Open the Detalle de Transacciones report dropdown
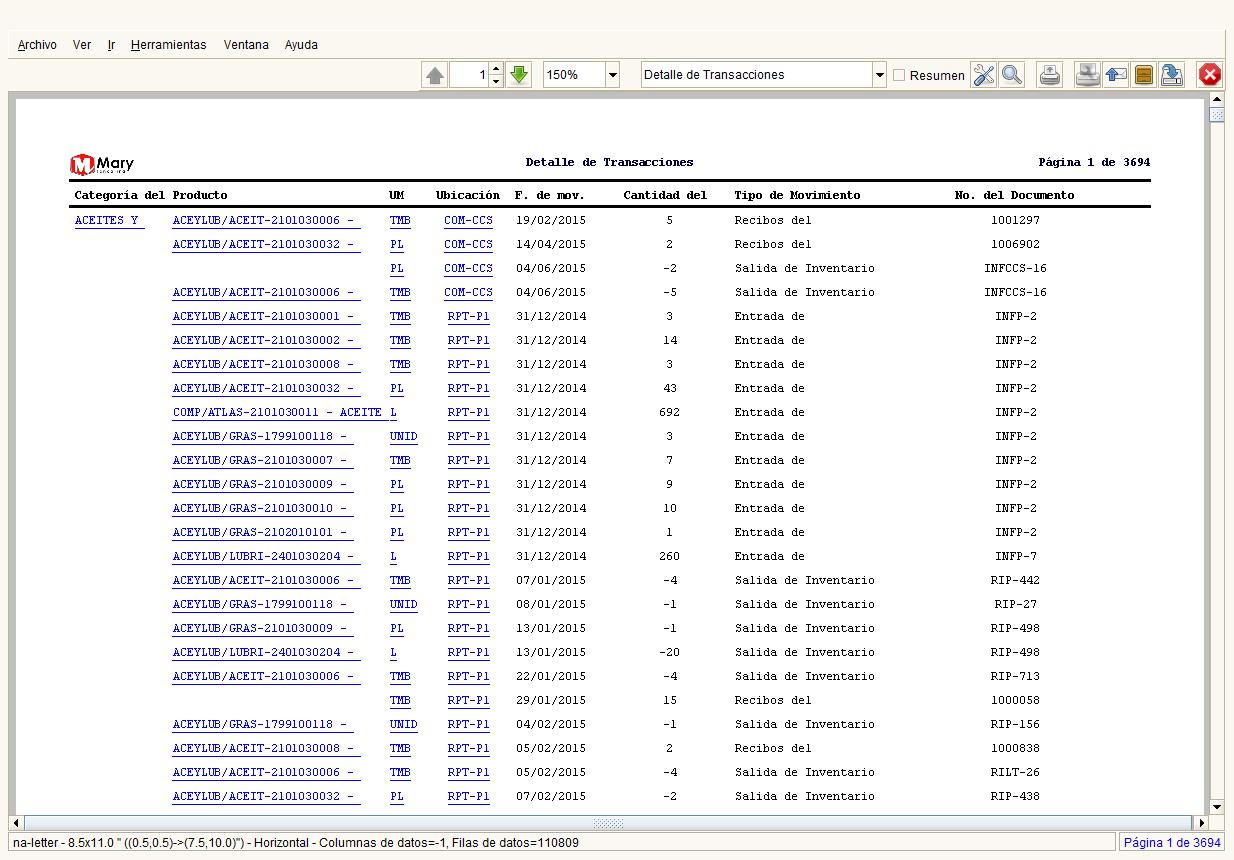 coord(880,75)
